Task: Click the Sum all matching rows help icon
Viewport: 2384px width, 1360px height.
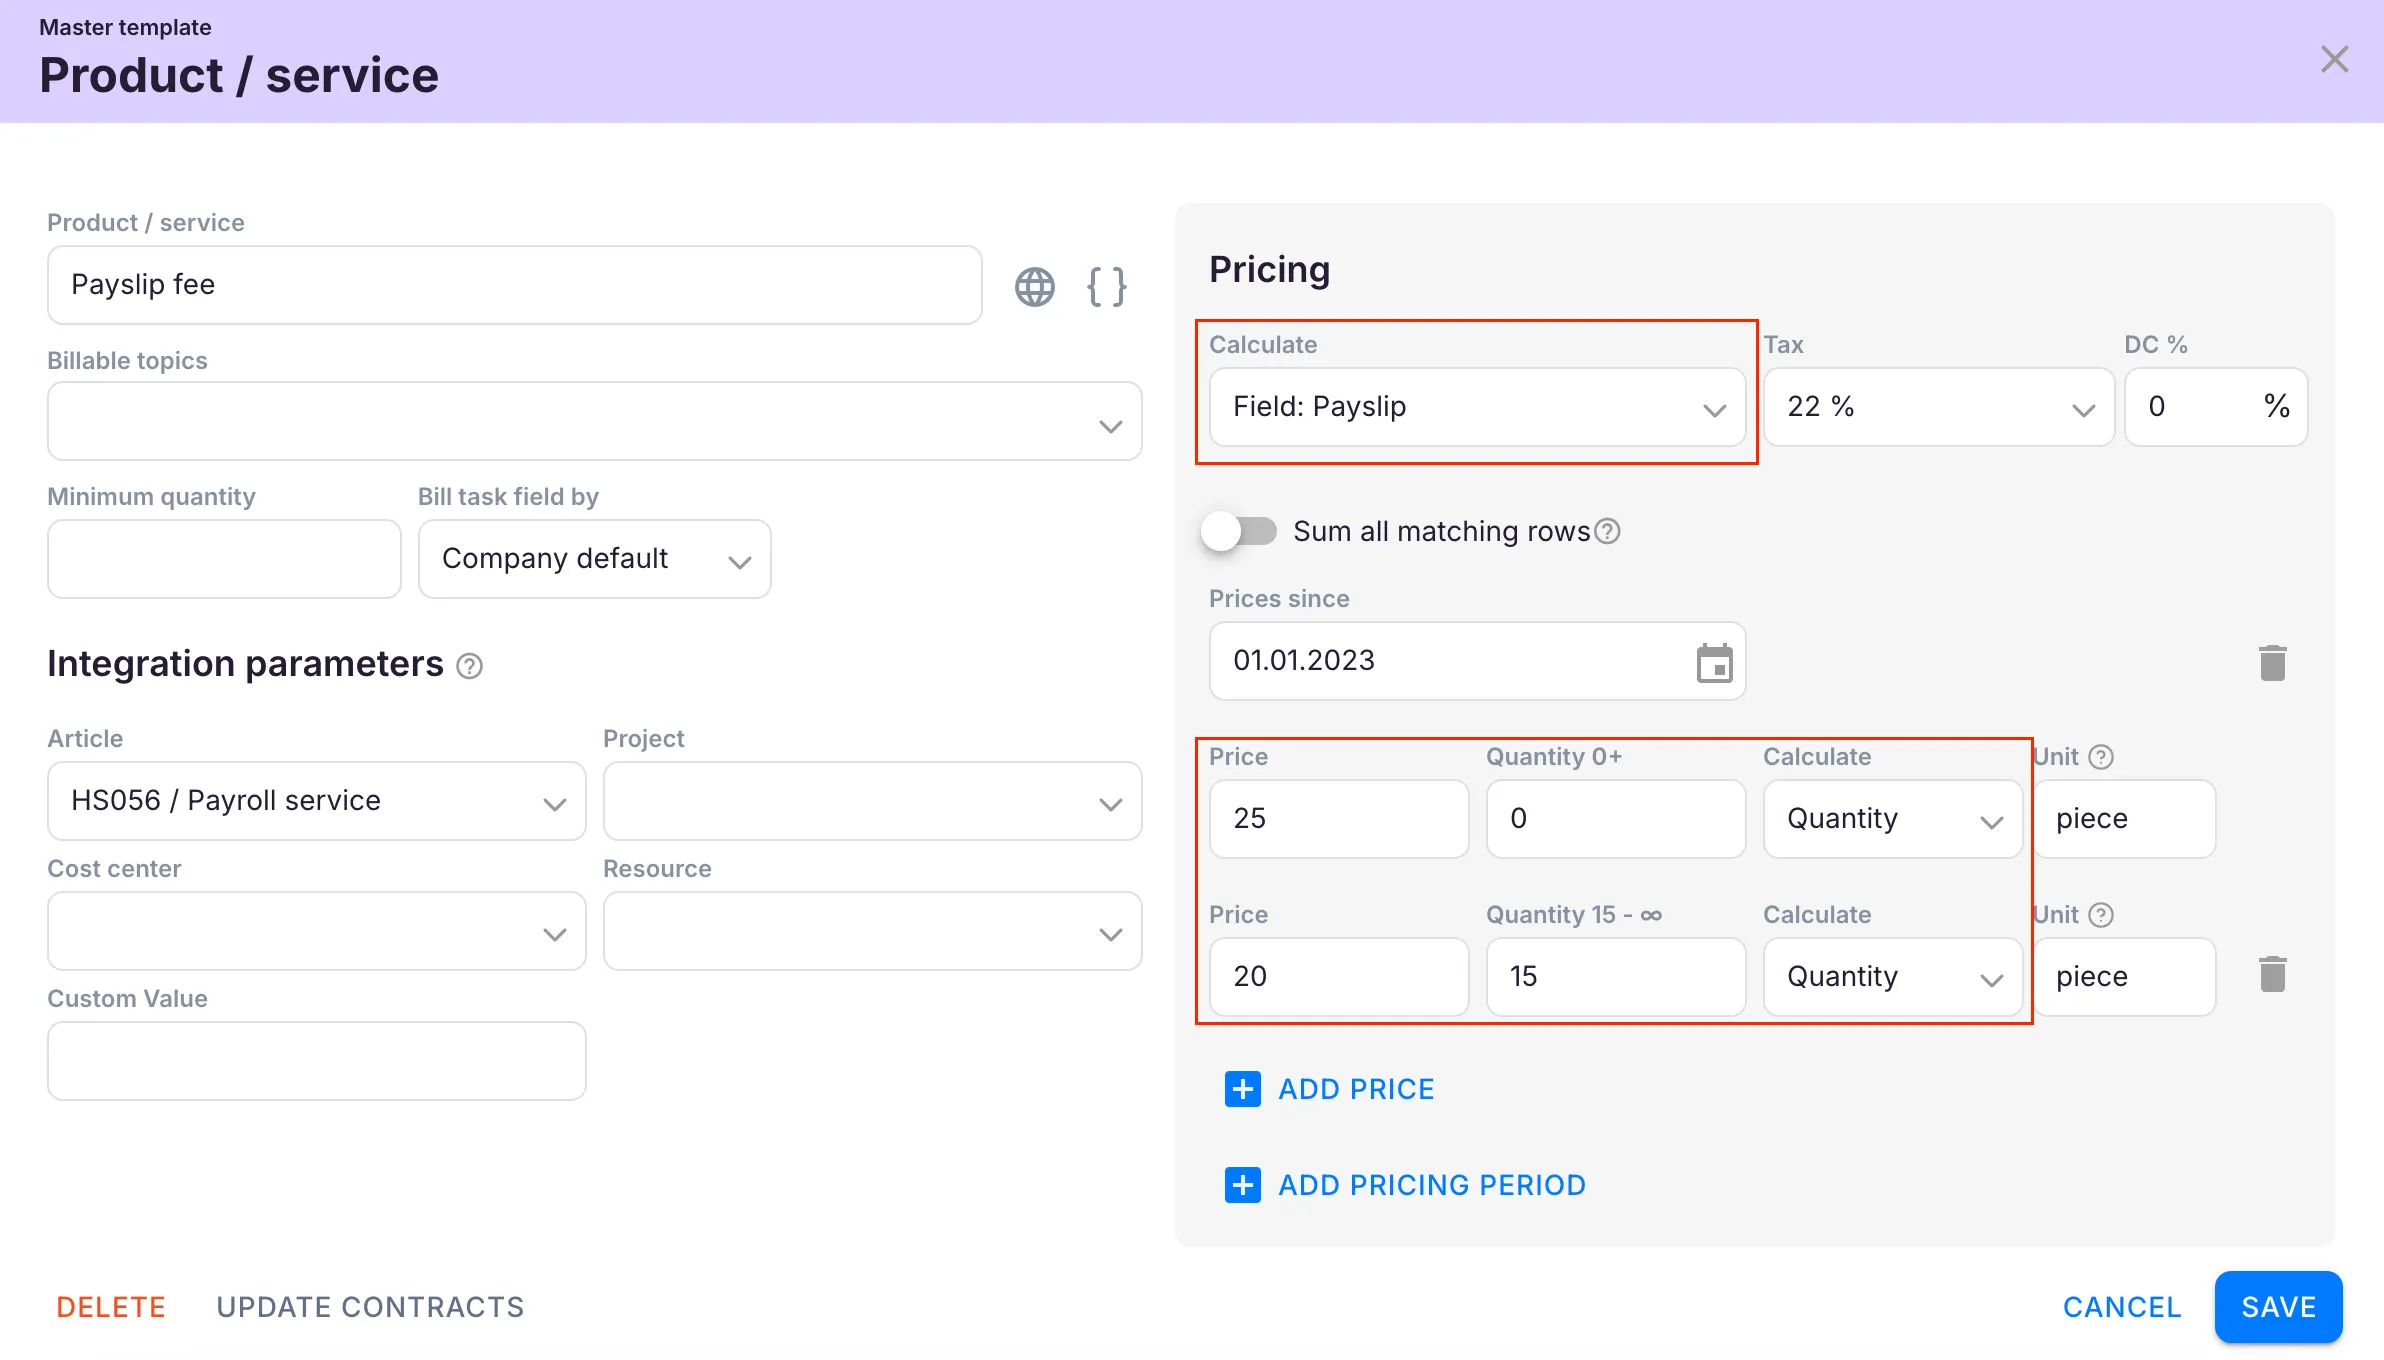Action: point(1607,531)
